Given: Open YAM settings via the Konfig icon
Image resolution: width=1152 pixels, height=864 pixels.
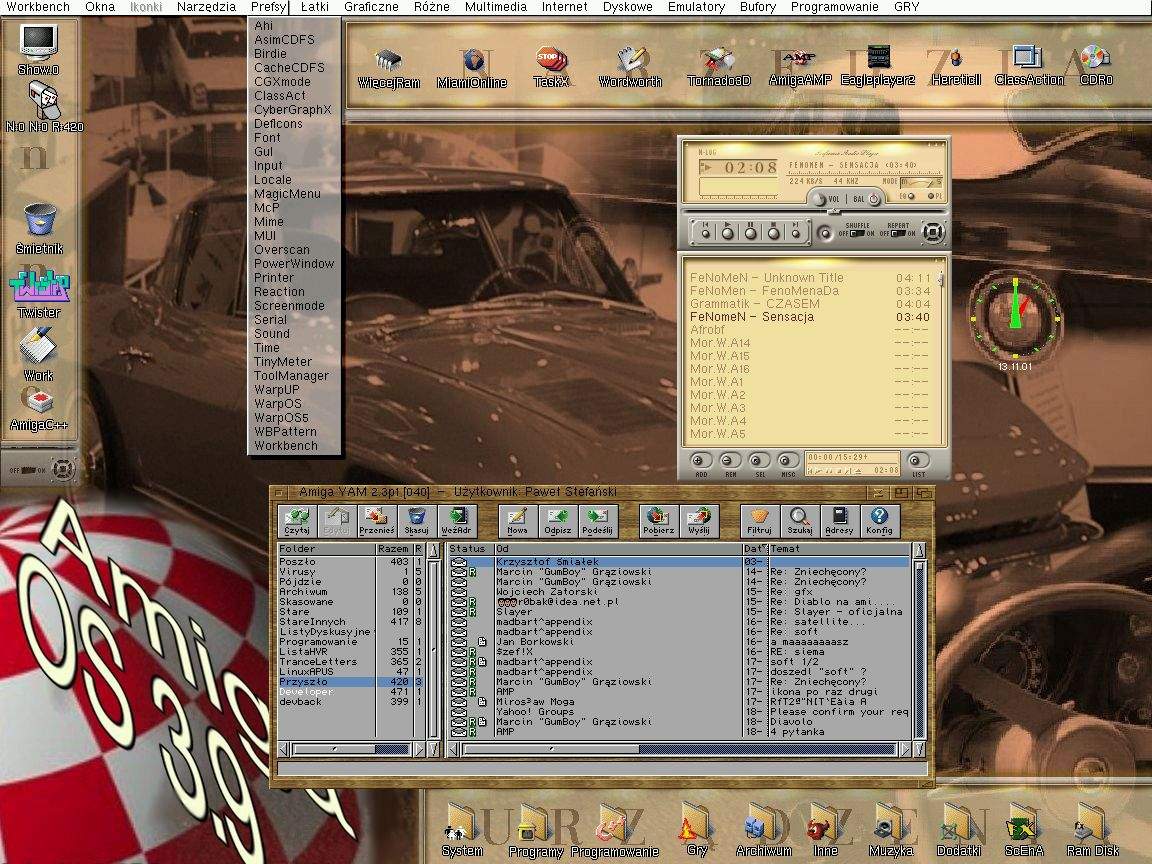Looking at the screenshot, I should coord(879,521).
